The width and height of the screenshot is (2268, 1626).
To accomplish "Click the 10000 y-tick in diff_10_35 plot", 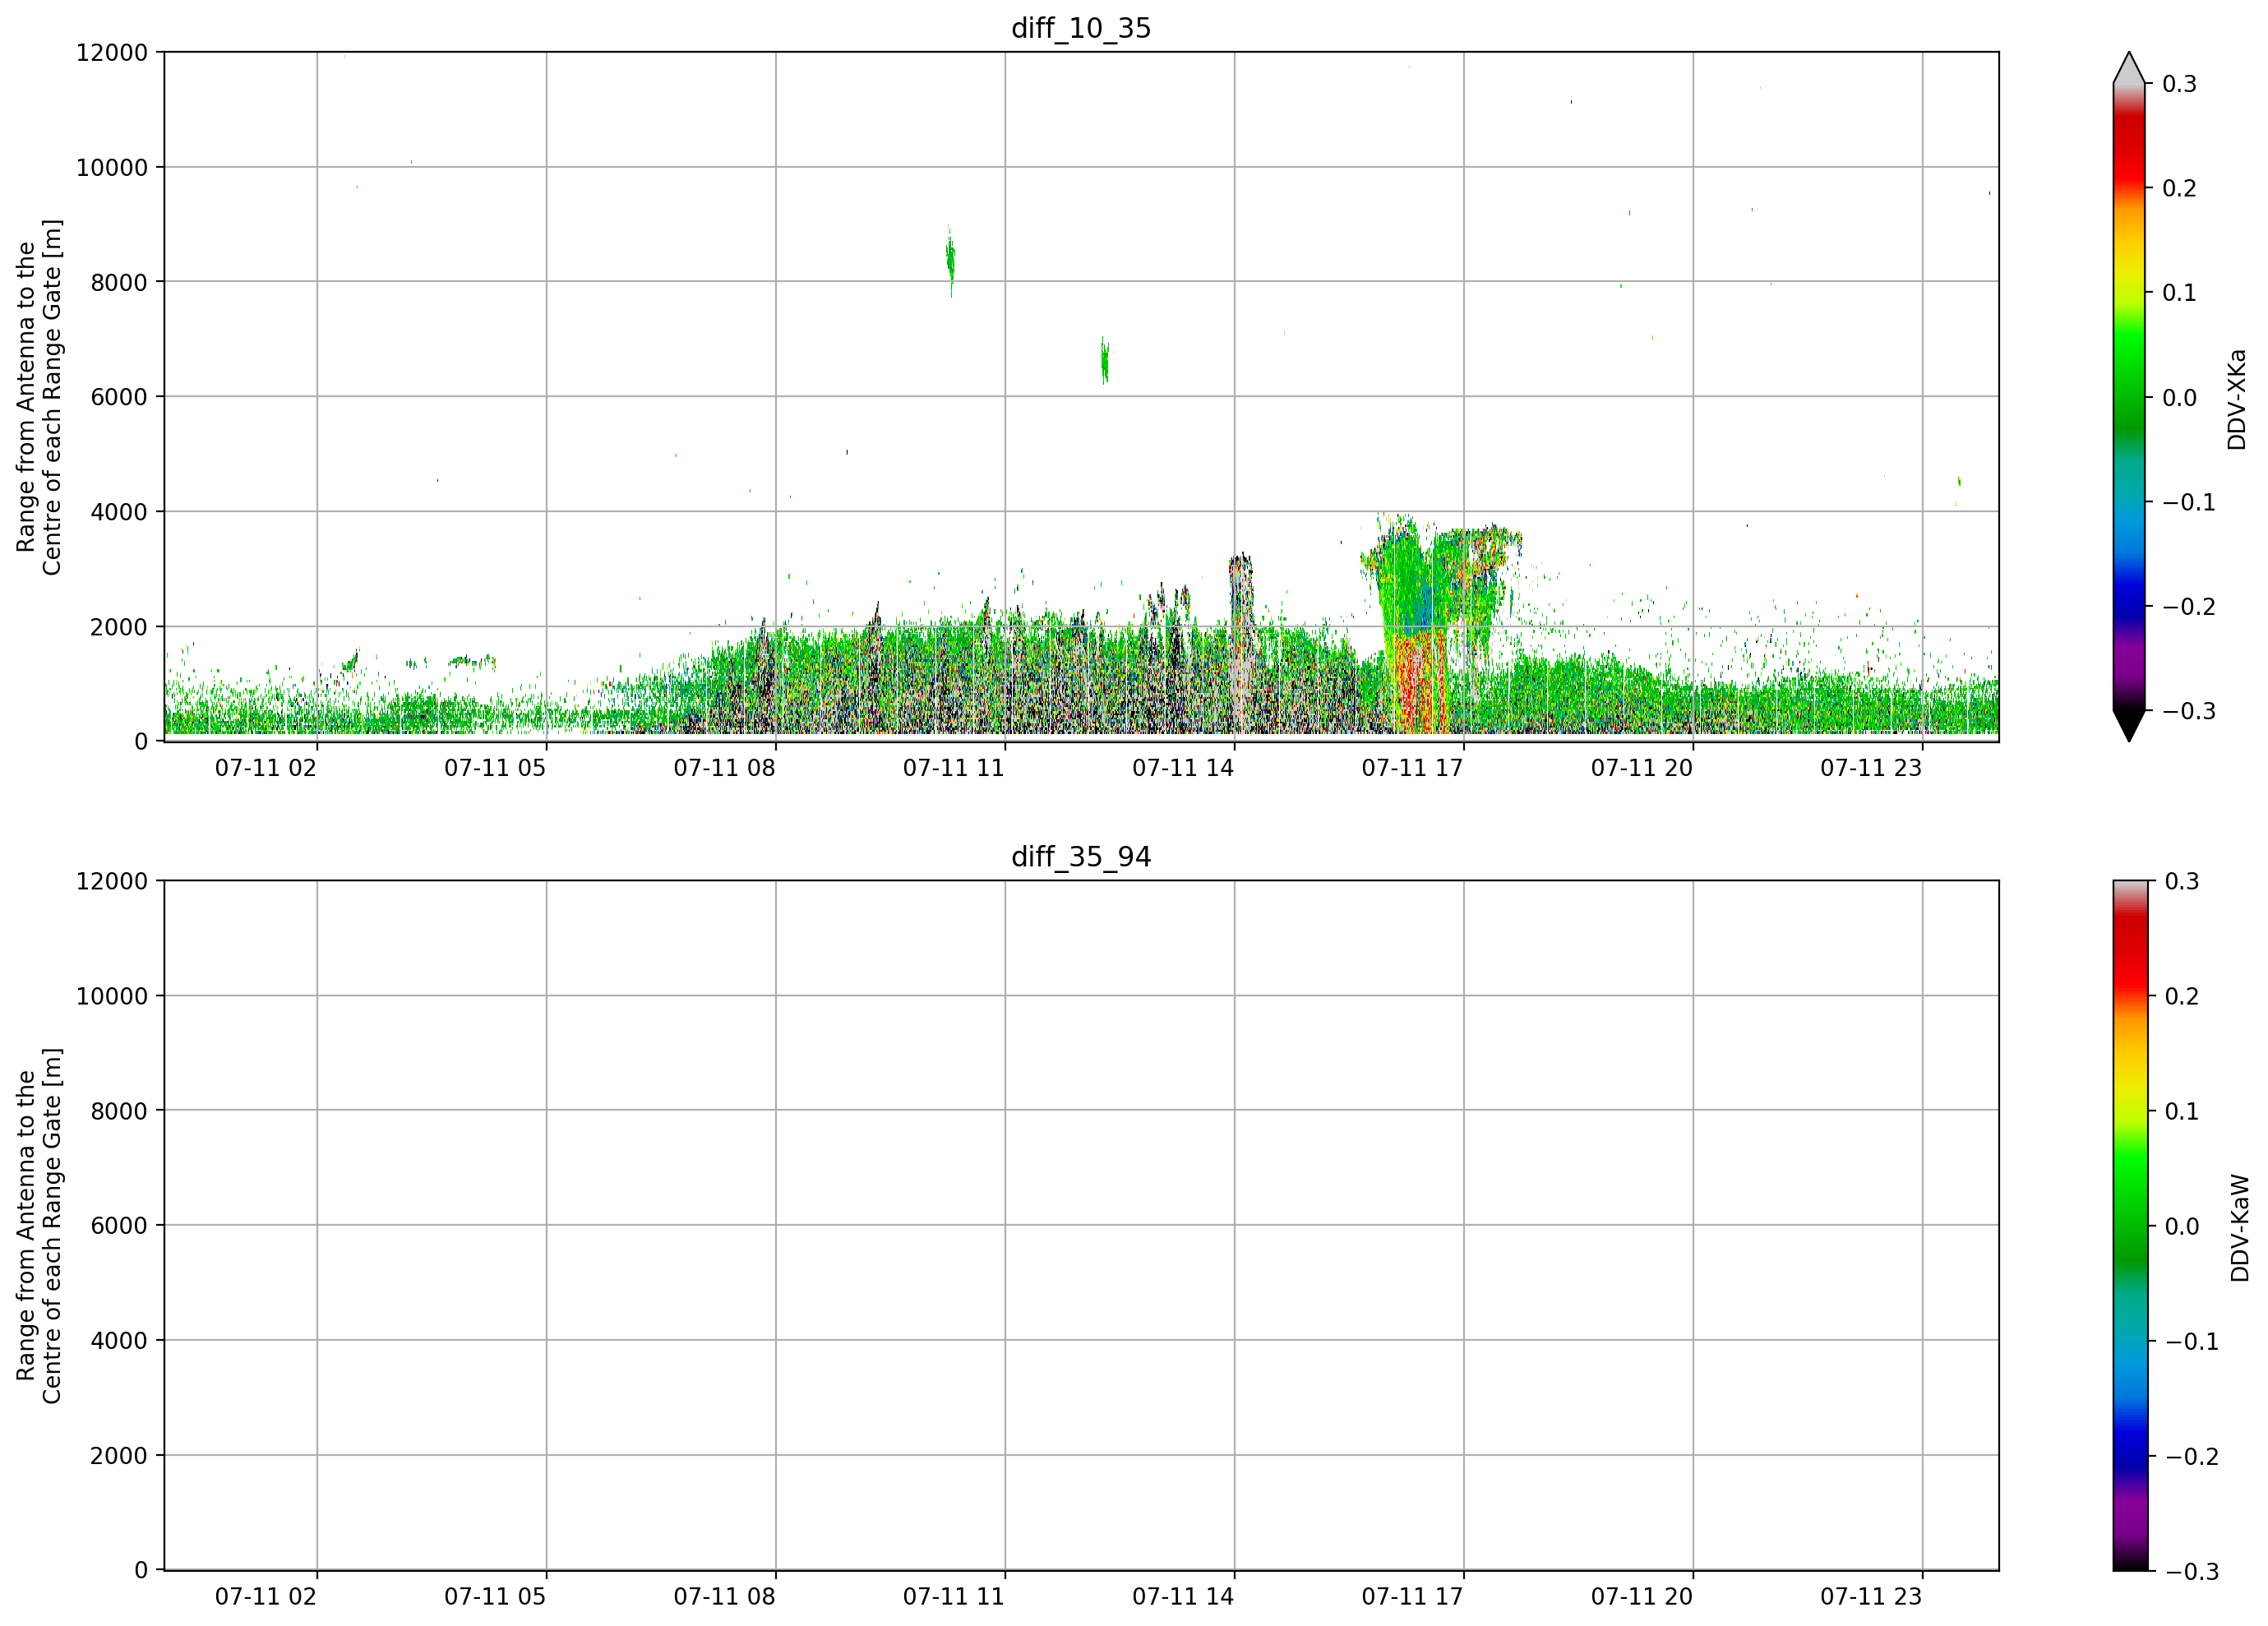I will click(x=112, y=167).
